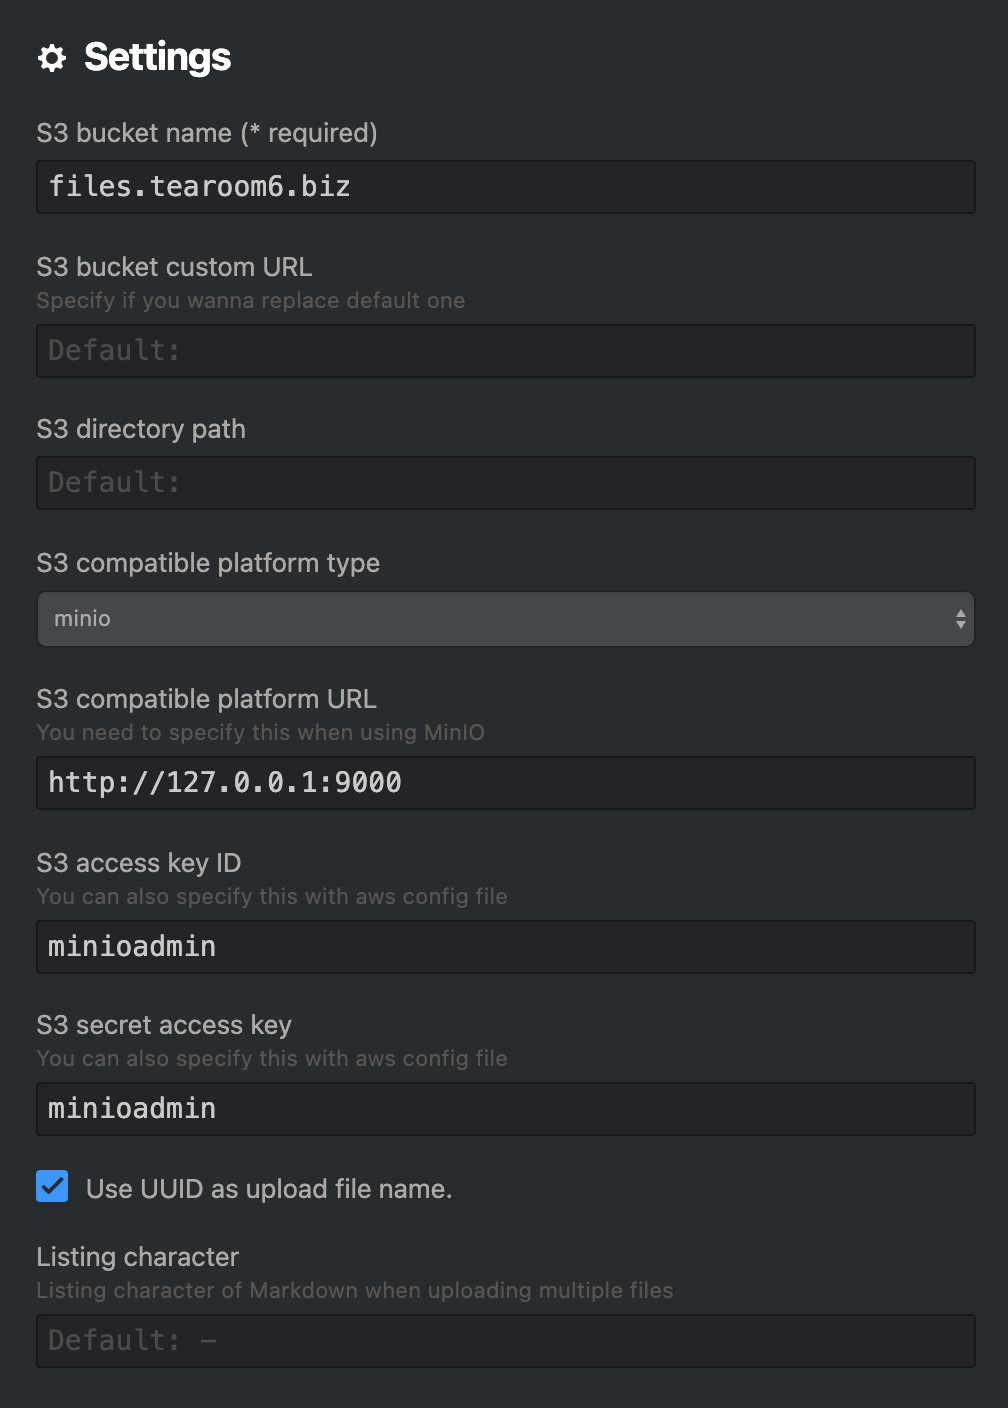
Task: Click the 'S3 access key ID' label
Action: (x=139, y=863)
